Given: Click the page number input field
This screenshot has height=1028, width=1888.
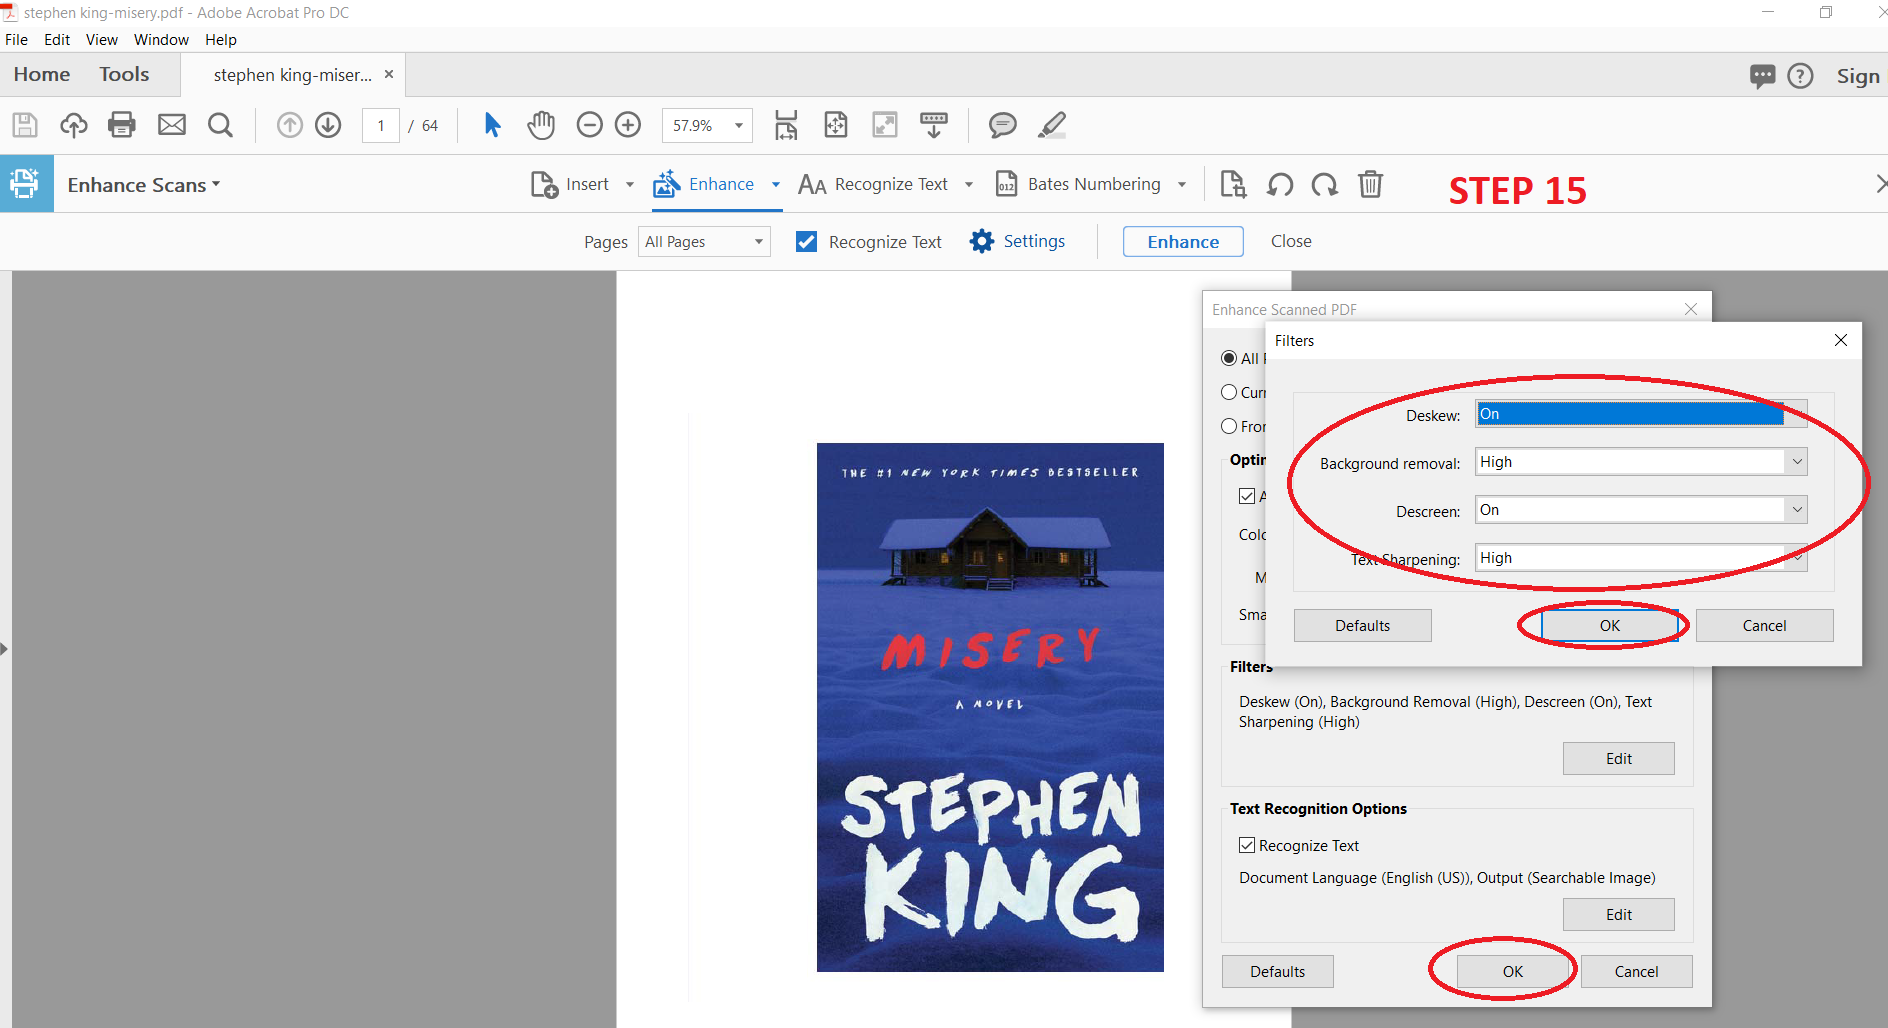Looking at the screenshot, I should click(x=380, y=126).
